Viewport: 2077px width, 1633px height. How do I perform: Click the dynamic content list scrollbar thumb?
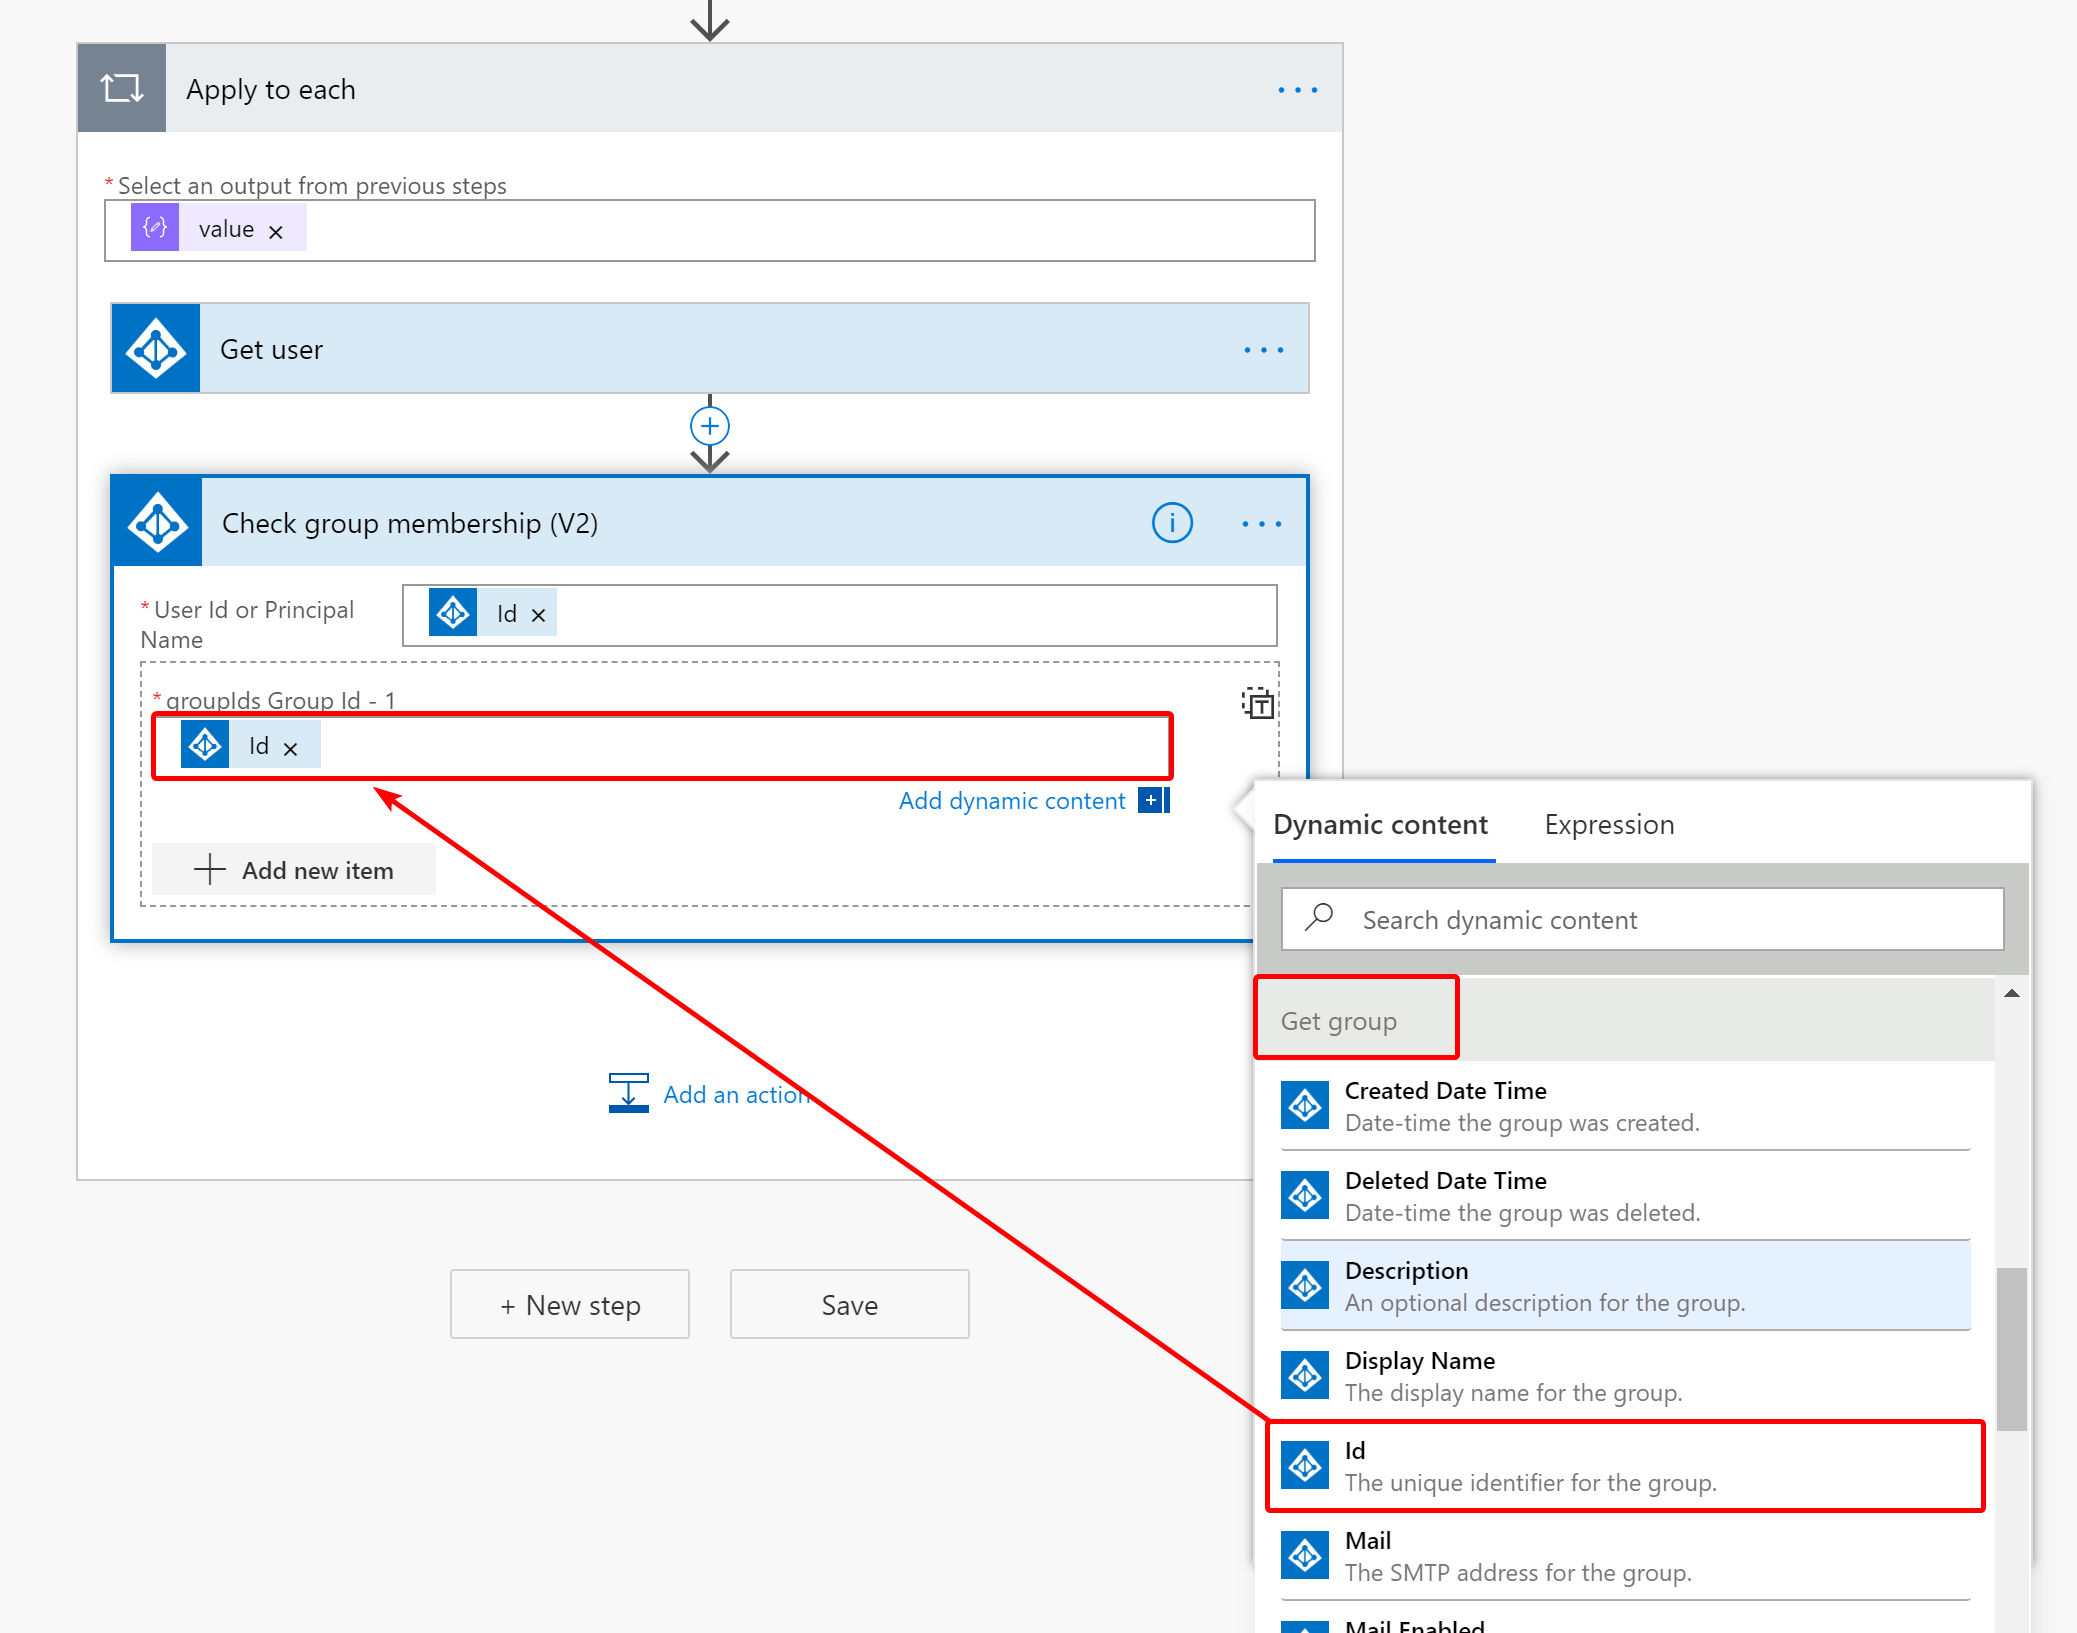coord(2011,1348)
